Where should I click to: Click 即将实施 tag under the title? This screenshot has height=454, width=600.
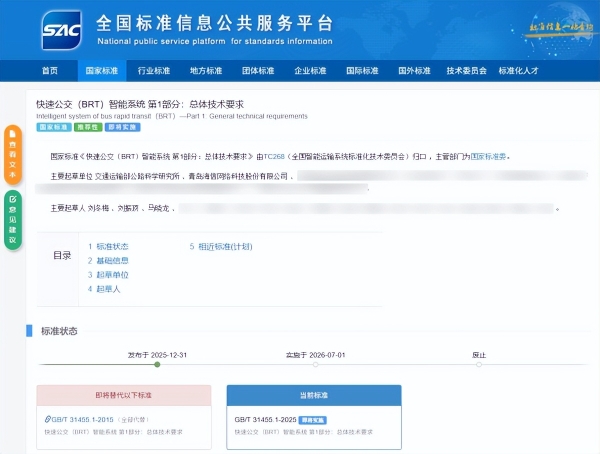click(122, 127)
